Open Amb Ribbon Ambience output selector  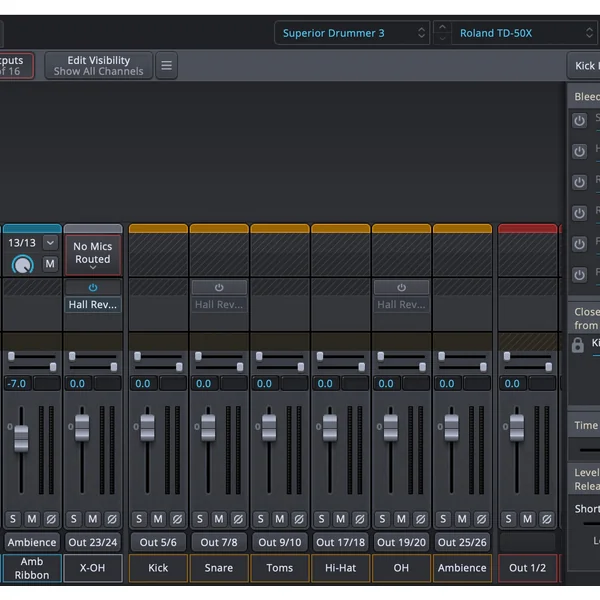coord(32,542)
